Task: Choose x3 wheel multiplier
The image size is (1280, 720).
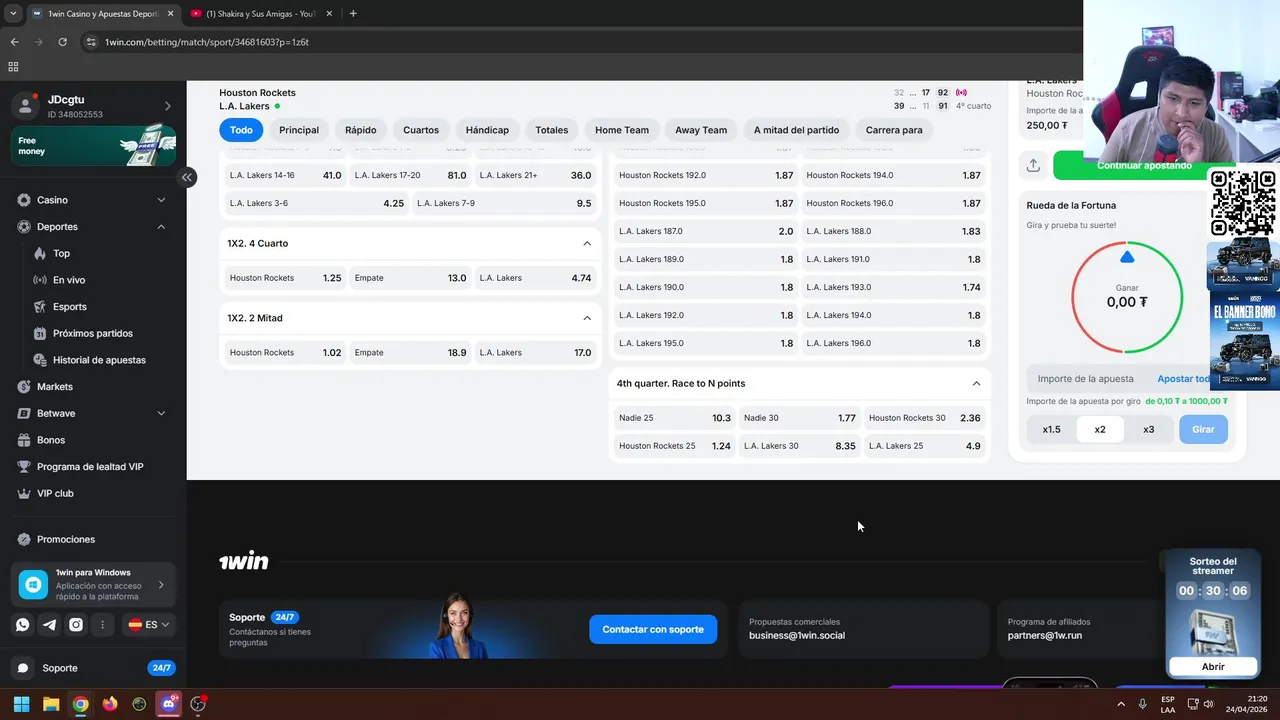Action: 1149,429
